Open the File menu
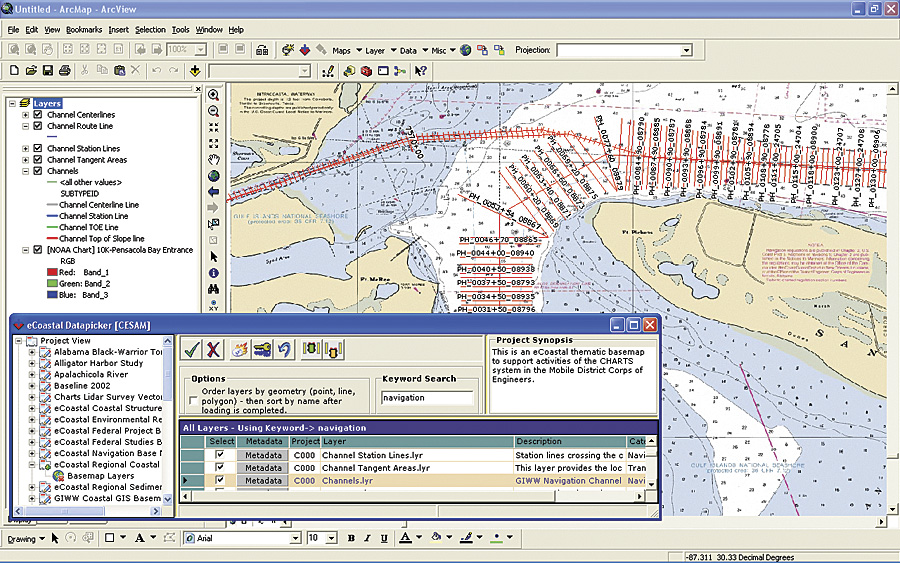 click(13, 29)
